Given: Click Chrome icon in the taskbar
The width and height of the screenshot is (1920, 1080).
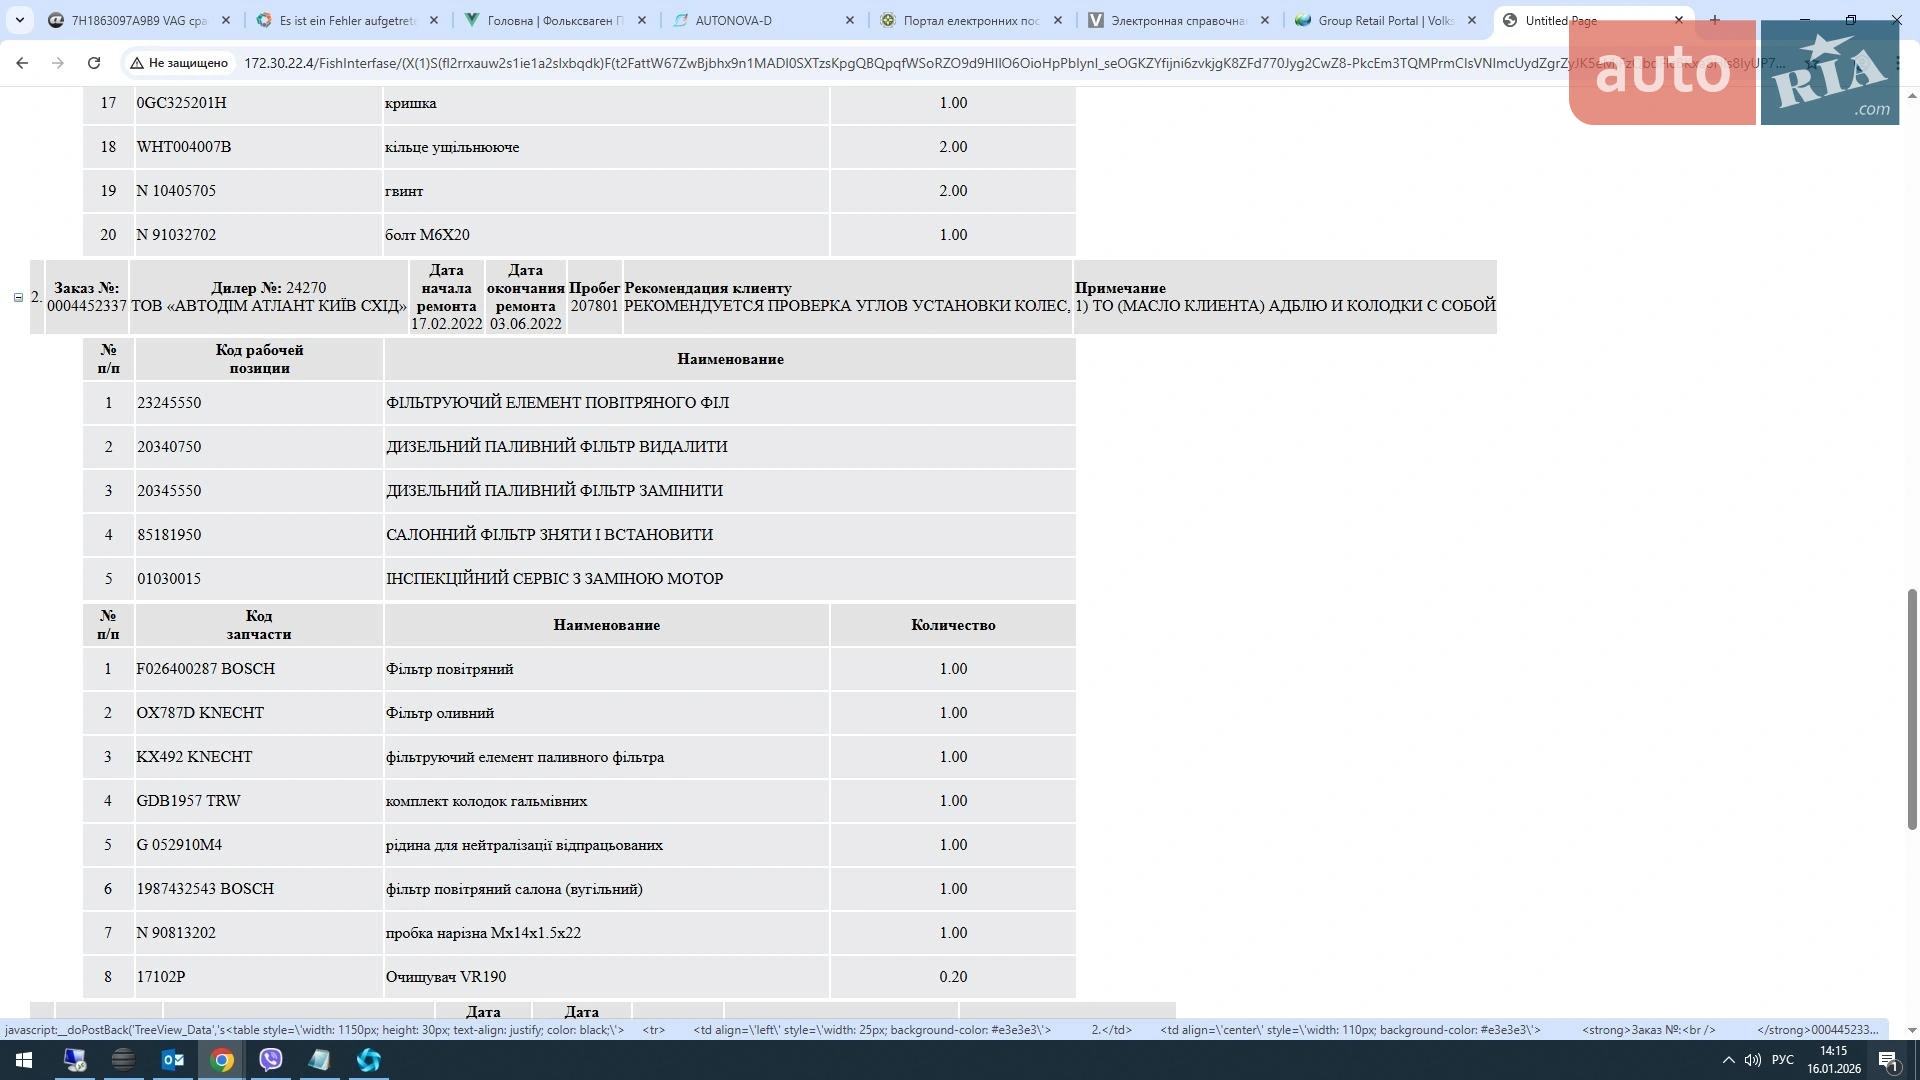Looking at the screenshot, I should click(222, 1060).
